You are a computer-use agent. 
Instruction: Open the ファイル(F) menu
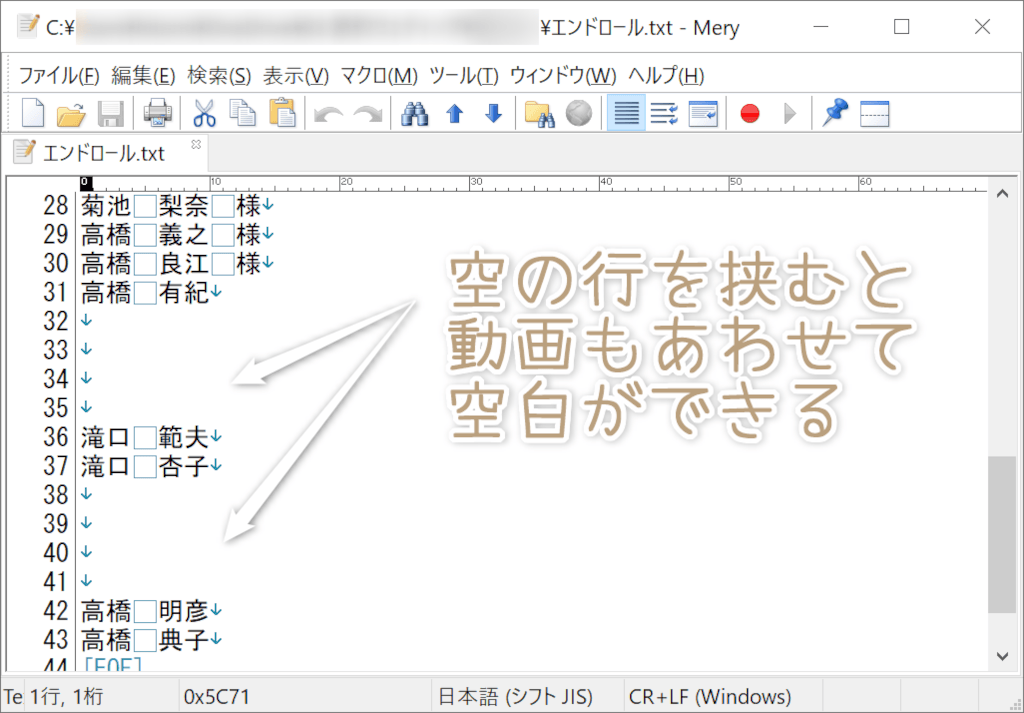(59, 75)
